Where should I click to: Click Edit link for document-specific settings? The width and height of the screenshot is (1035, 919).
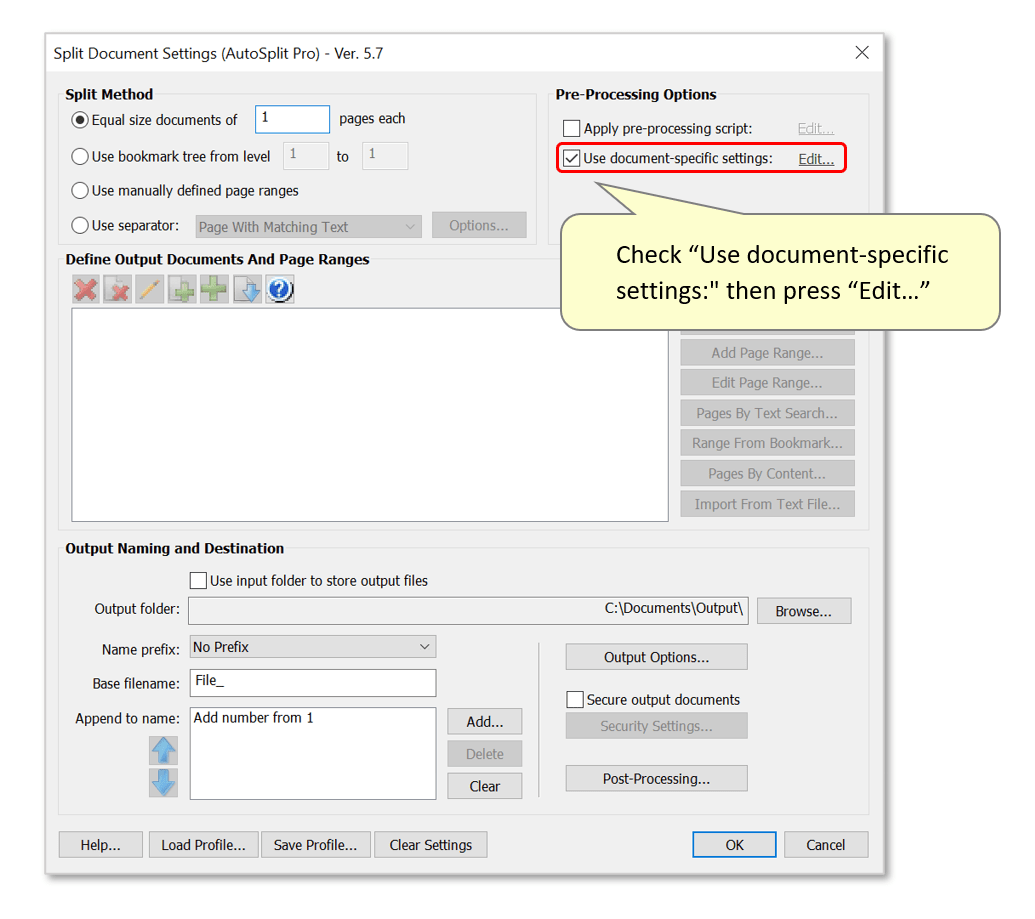click(x=816, y=159)
